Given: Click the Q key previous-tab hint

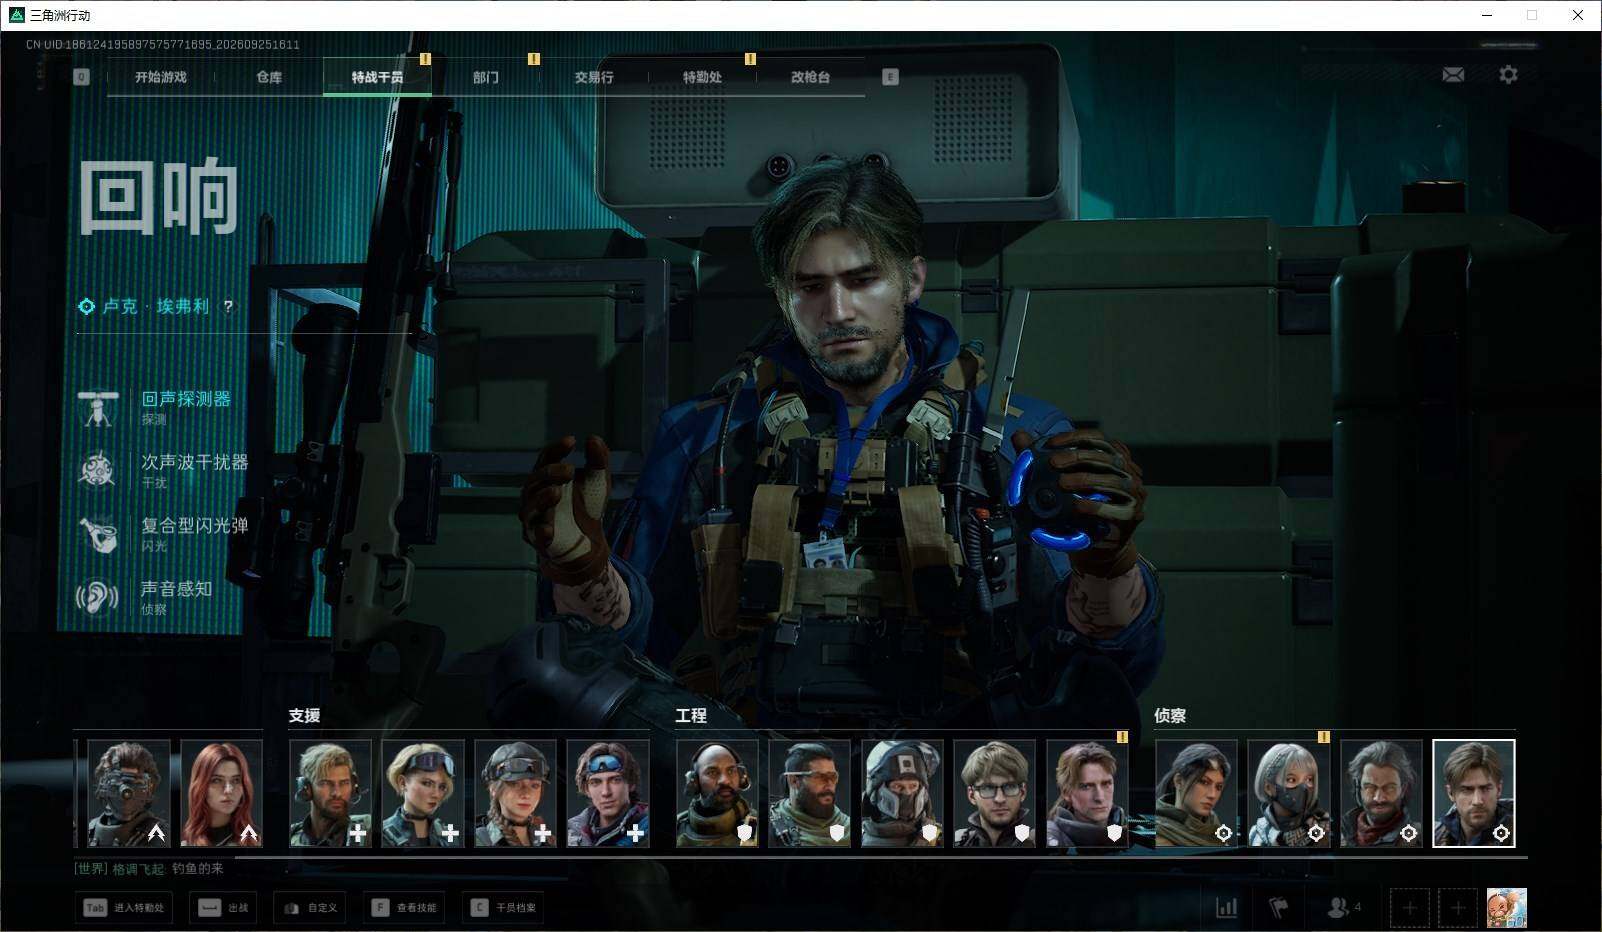Looking at the screenshot, I should click(82, 77).
